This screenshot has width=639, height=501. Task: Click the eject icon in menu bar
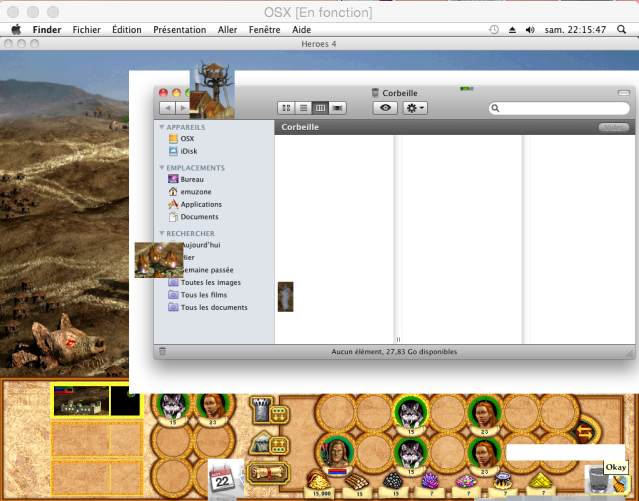coord(512,30)
